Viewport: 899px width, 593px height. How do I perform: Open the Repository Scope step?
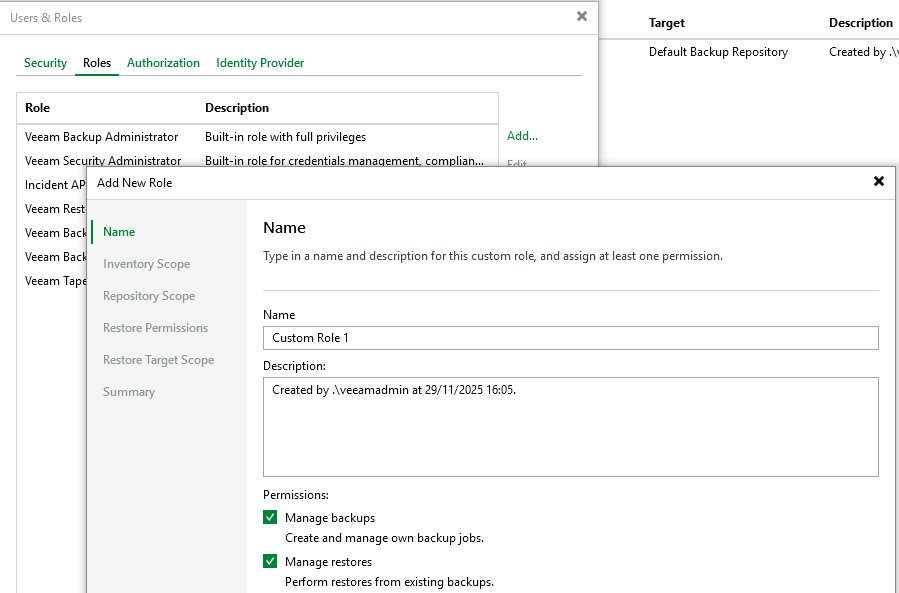pyautogui.click(x=149, y=296)
